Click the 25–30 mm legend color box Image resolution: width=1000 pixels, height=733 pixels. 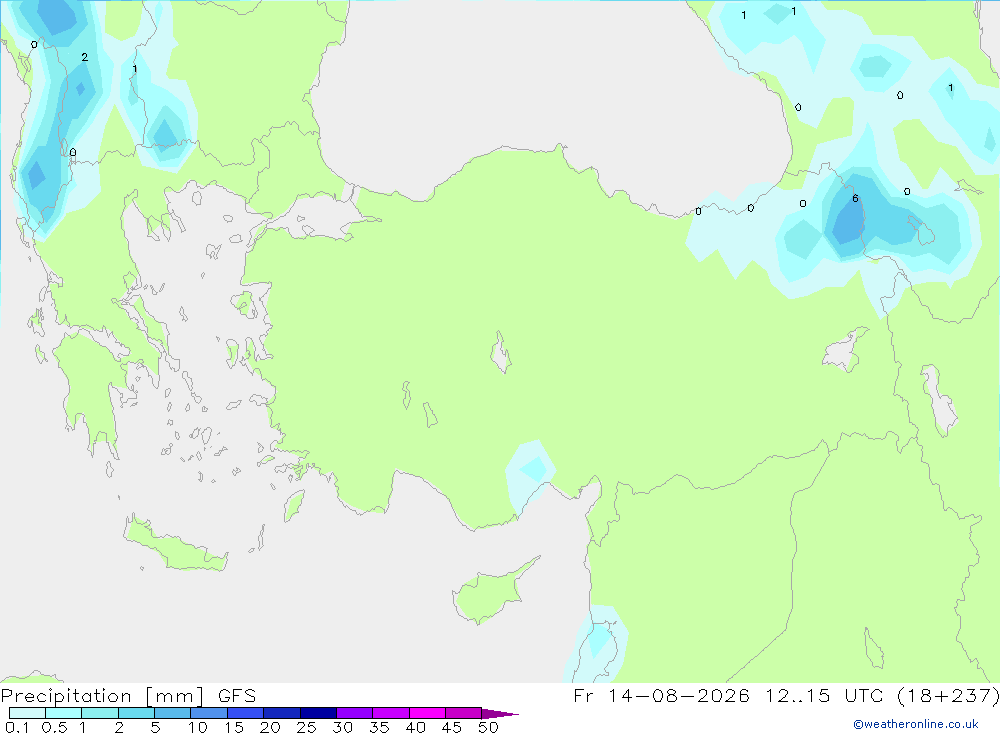pyautogui.click(x=318, y=713)
